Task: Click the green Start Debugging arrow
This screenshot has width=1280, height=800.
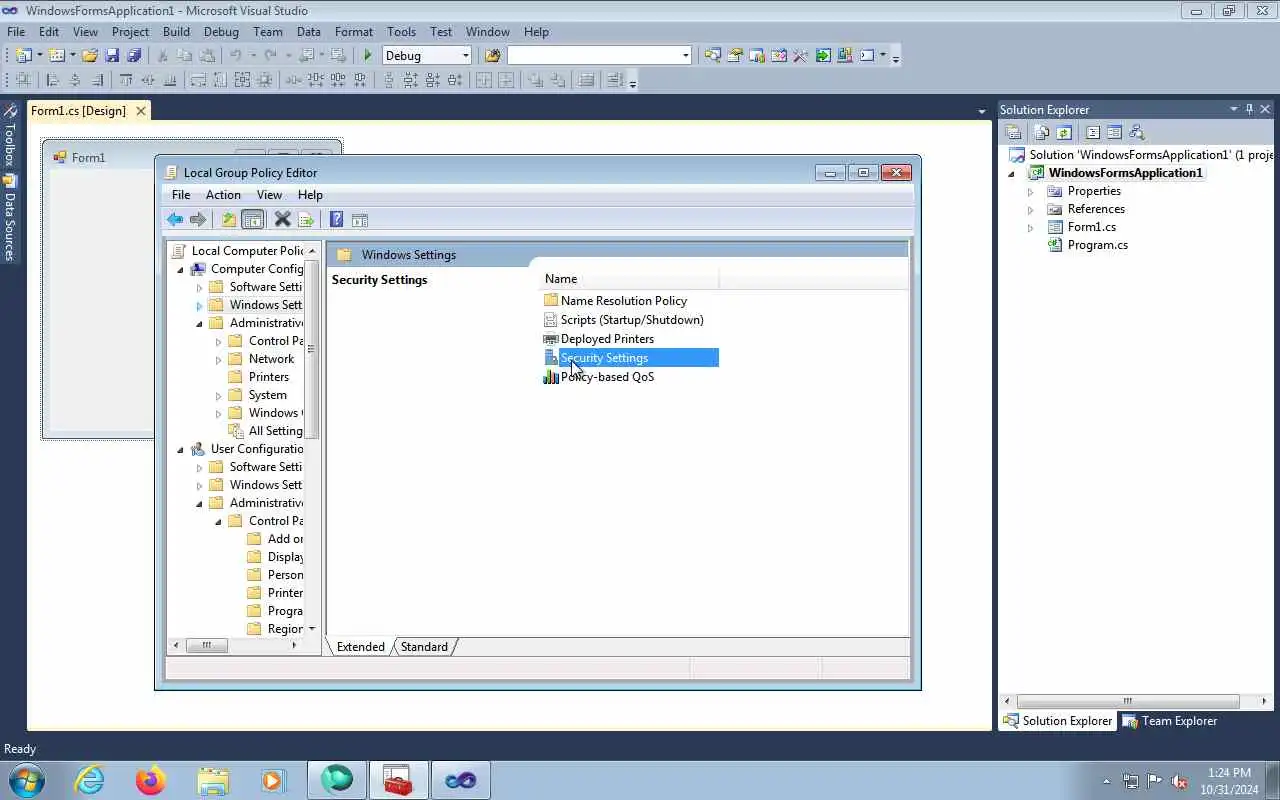Action: point(368,56)
